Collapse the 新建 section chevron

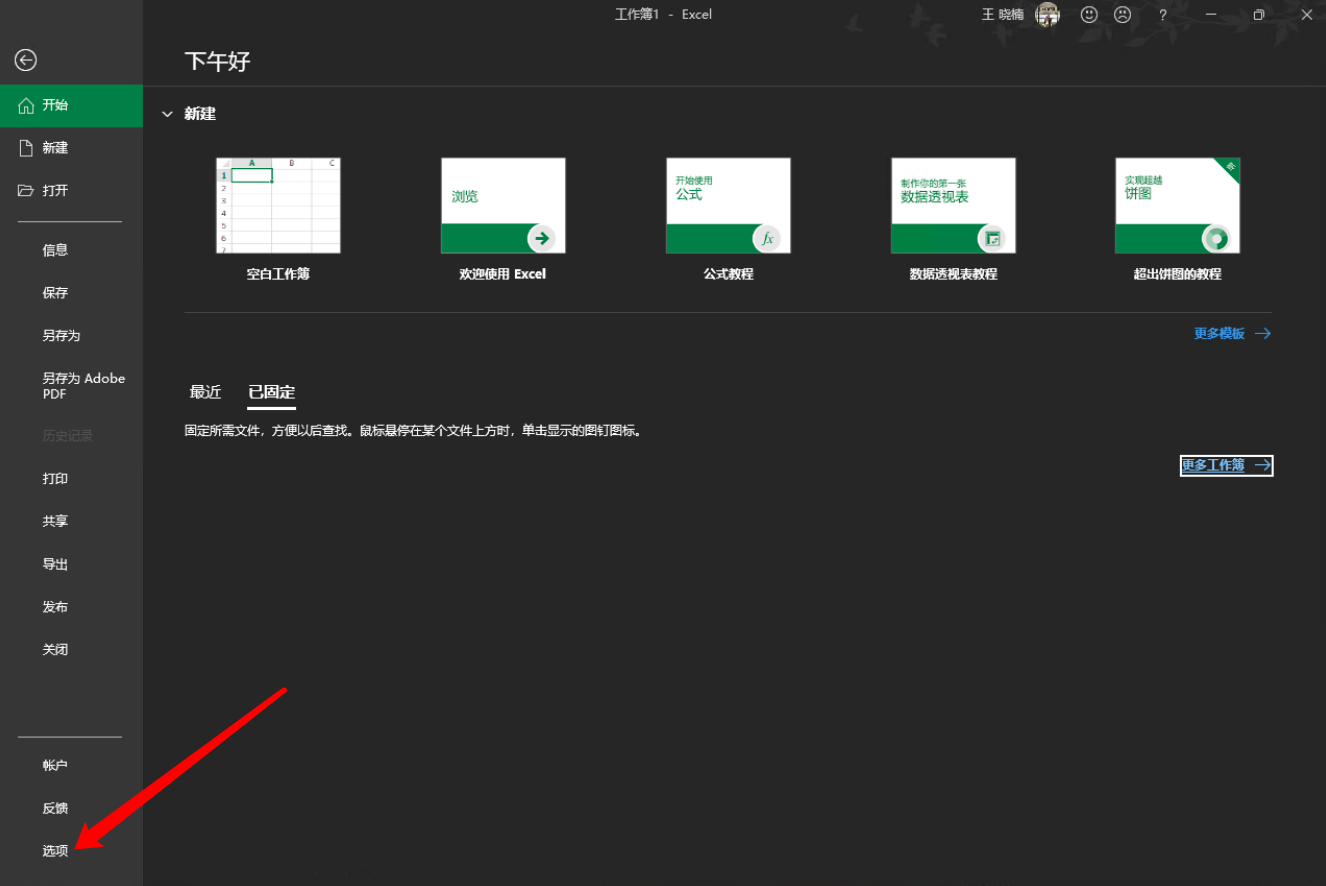point(167,114)
